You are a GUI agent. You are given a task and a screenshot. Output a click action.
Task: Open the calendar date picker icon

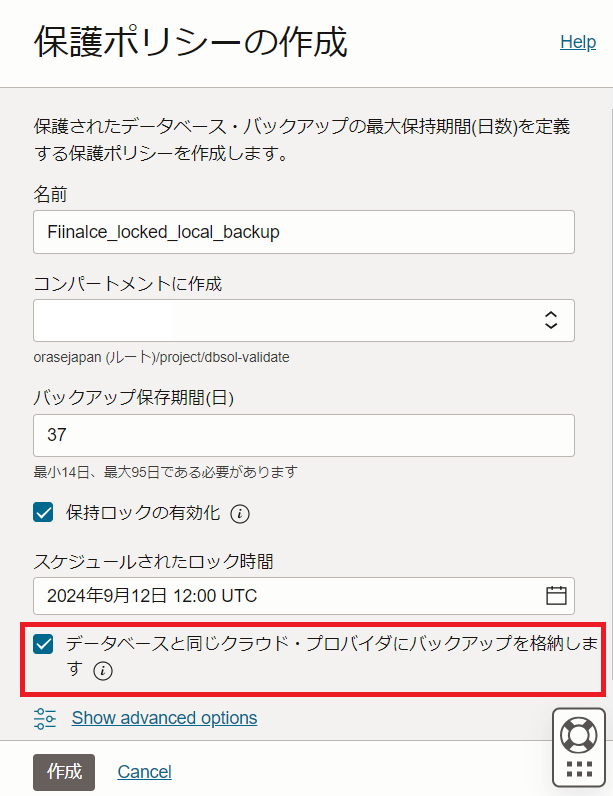point(556,596)
